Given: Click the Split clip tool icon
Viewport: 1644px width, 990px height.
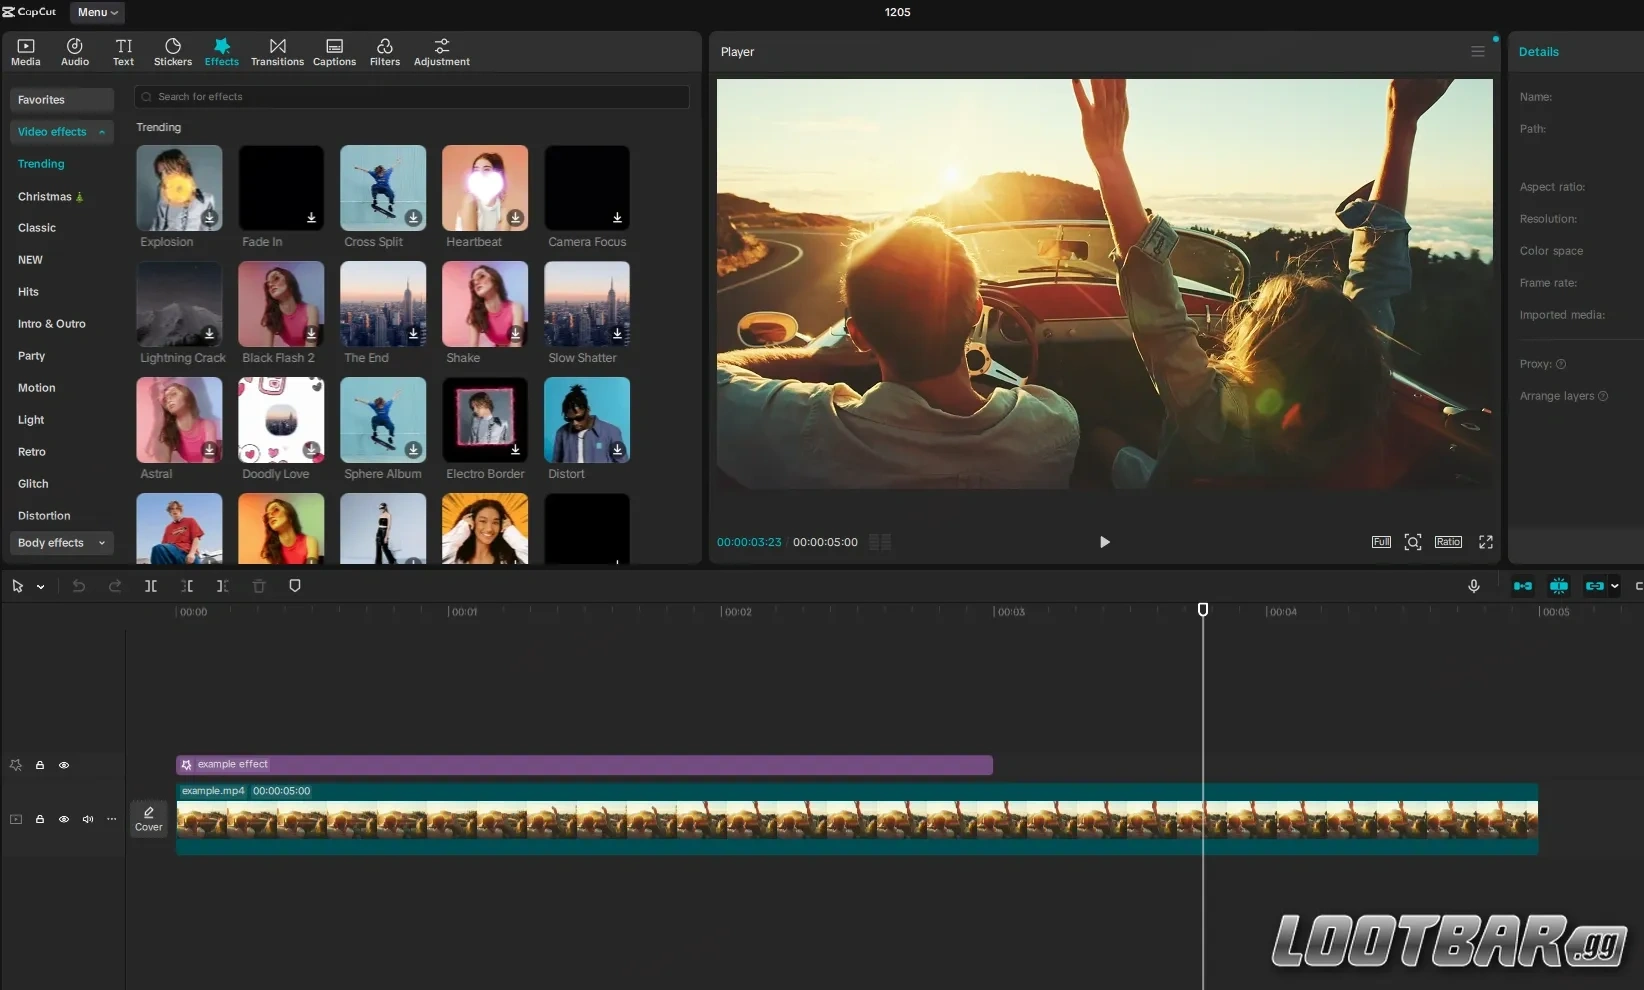Looking at the screenshot, I should 151,586.
